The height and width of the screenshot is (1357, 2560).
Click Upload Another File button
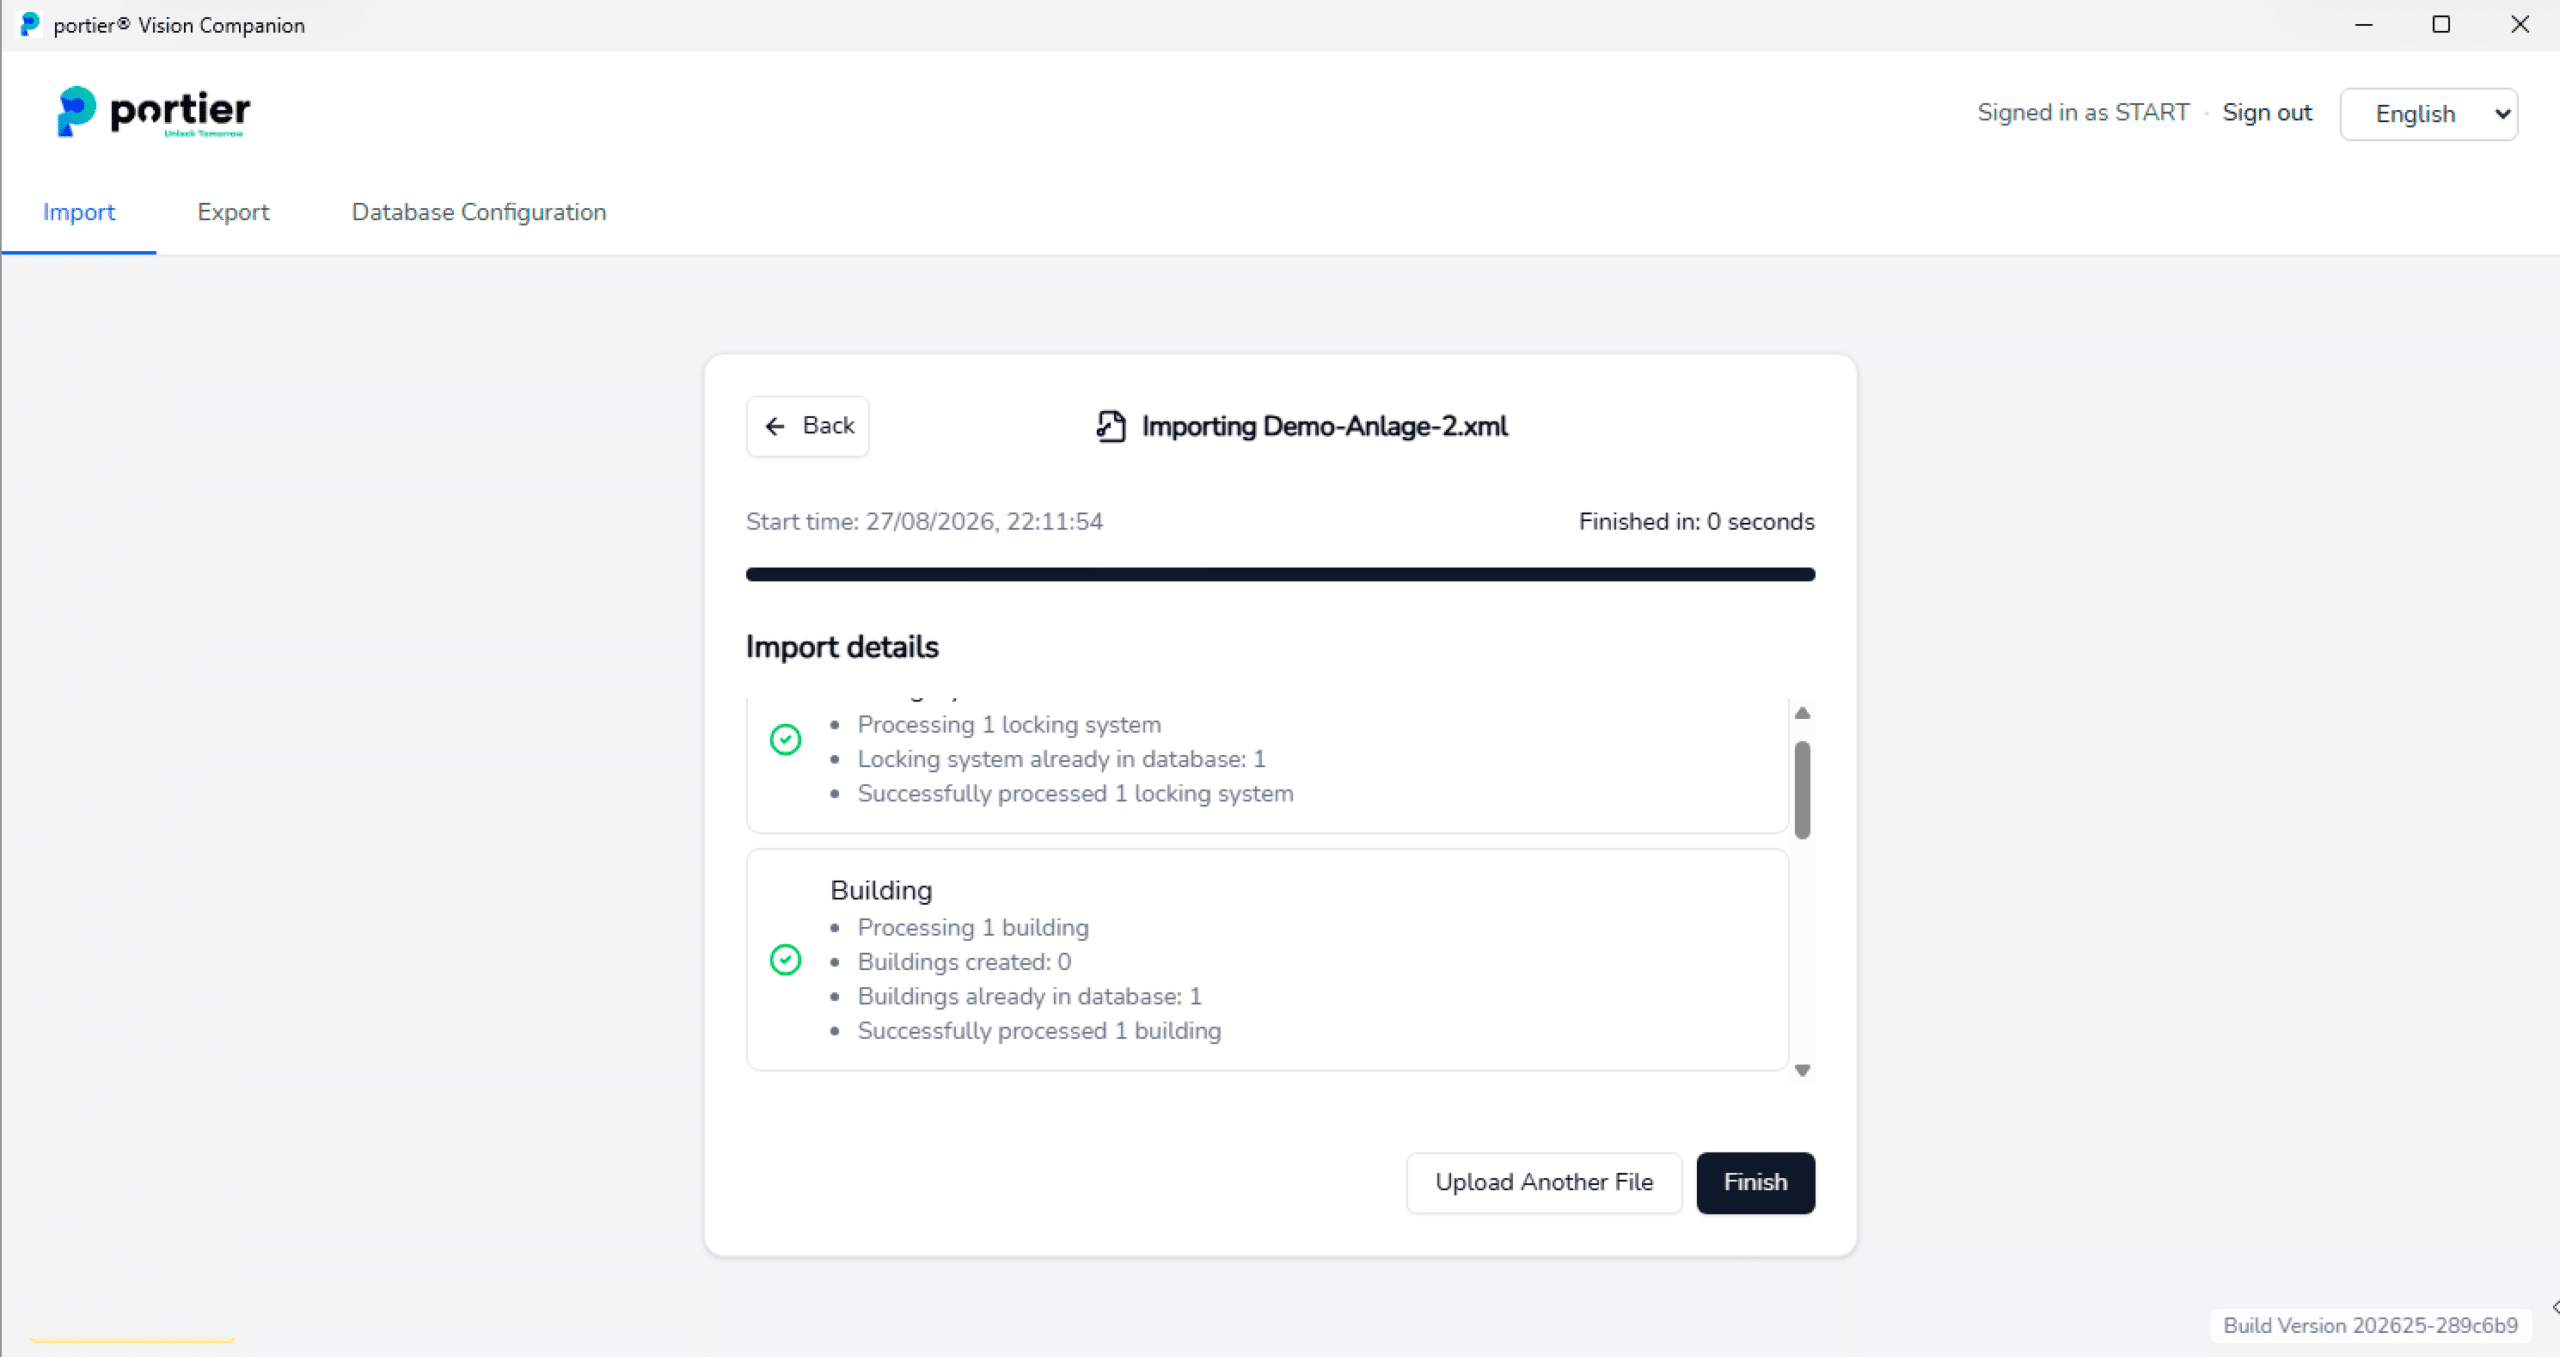click(x=1544, y=1182)
